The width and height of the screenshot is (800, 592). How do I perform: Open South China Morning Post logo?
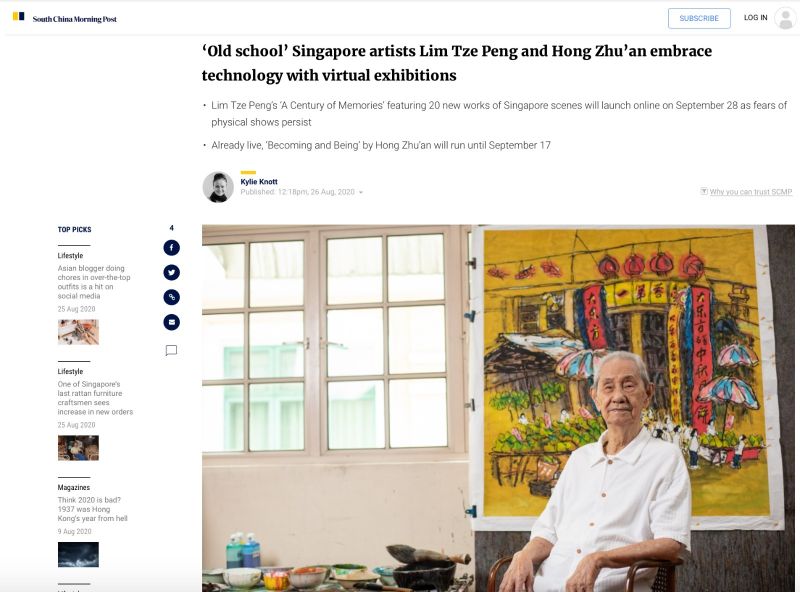coord(65,18)
